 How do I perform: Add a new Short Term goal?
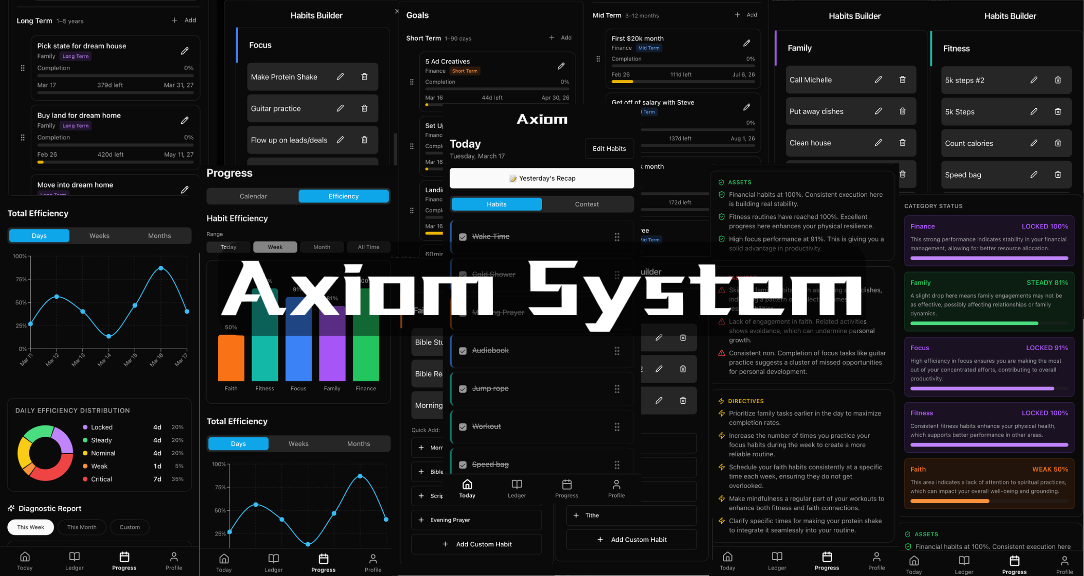(559, 37)
